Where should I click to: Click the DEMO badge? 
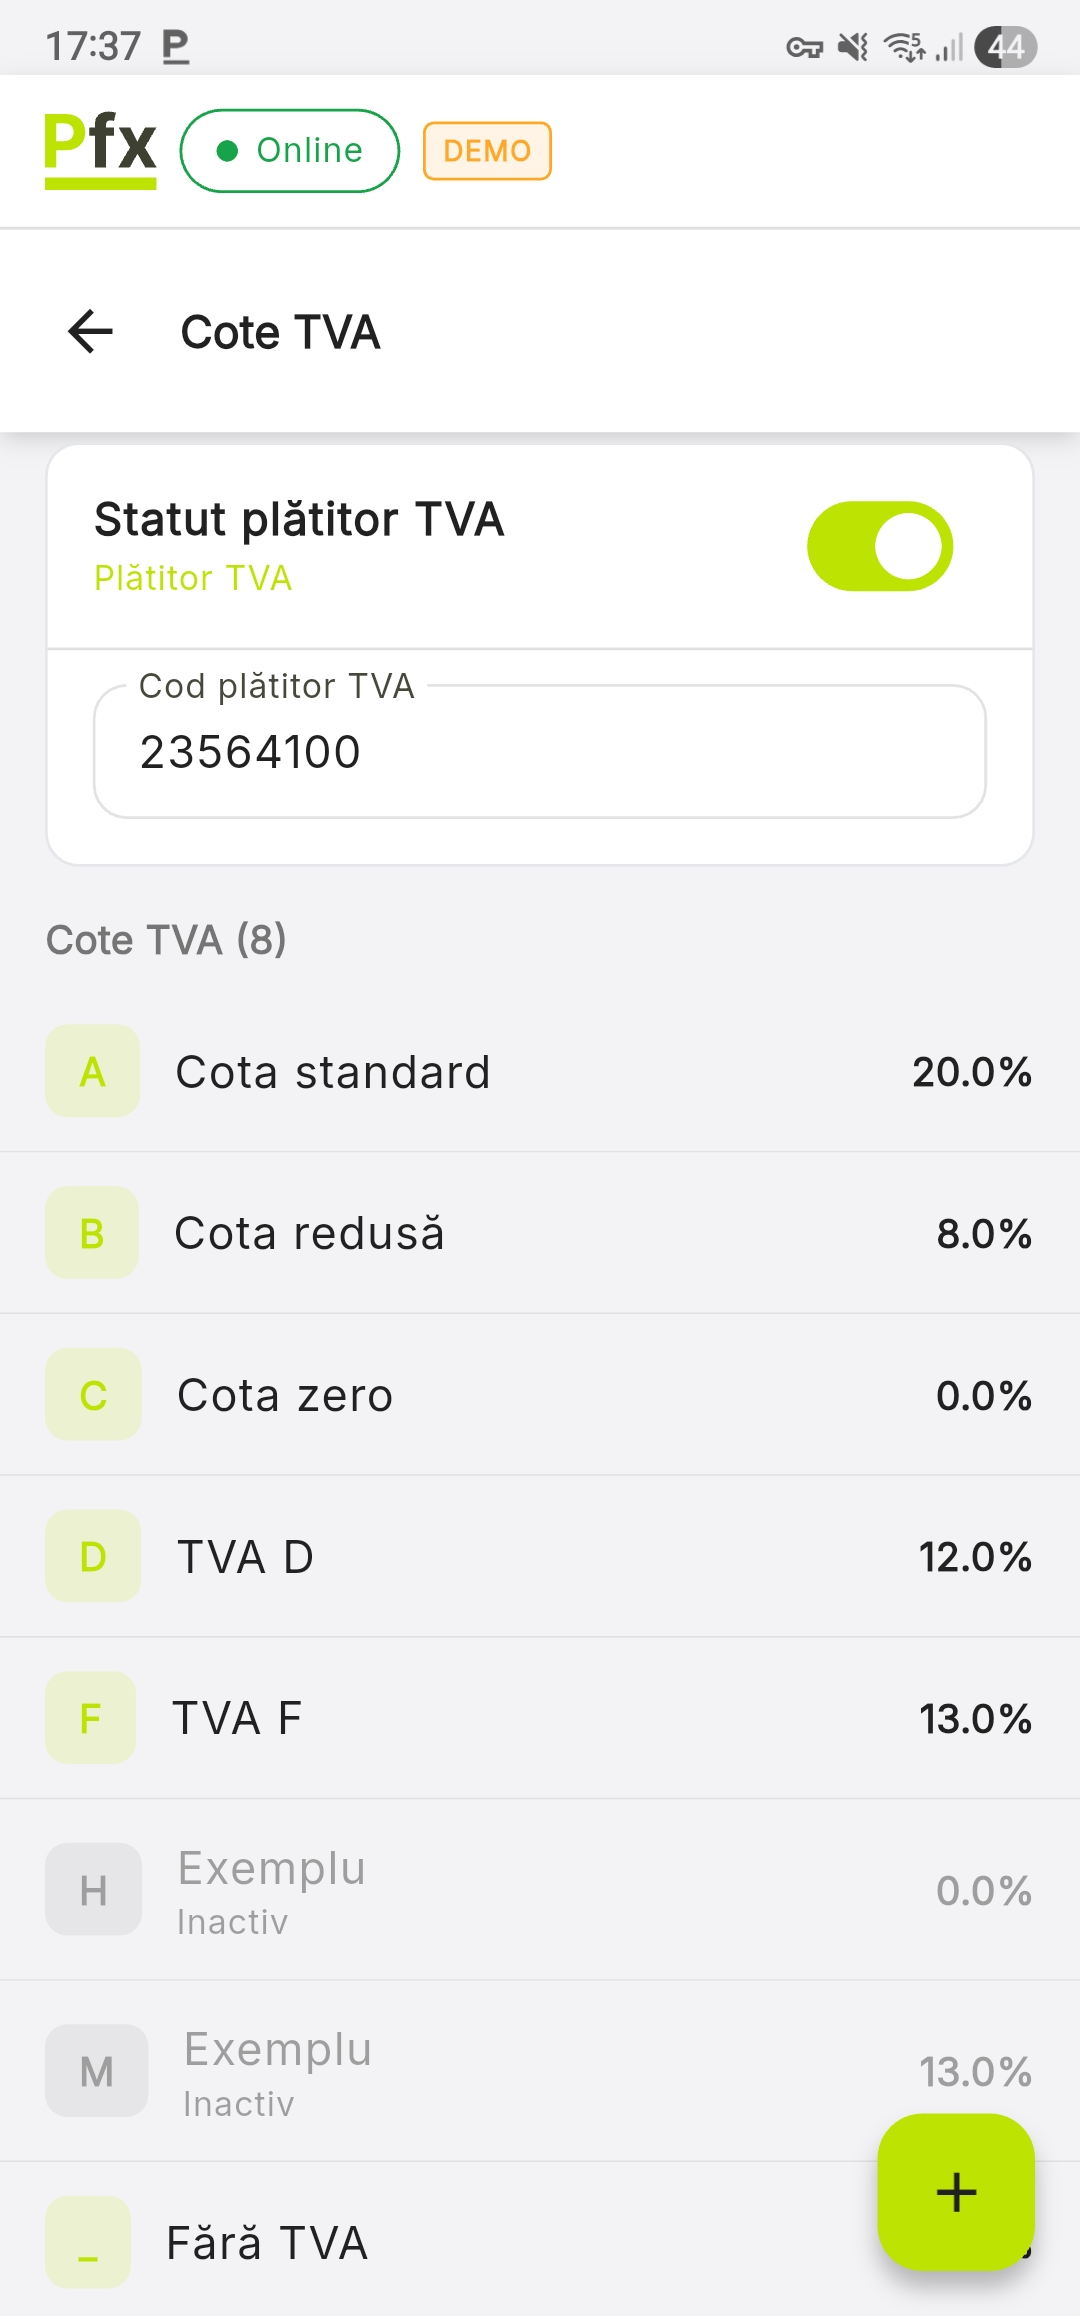coord(487,151)
